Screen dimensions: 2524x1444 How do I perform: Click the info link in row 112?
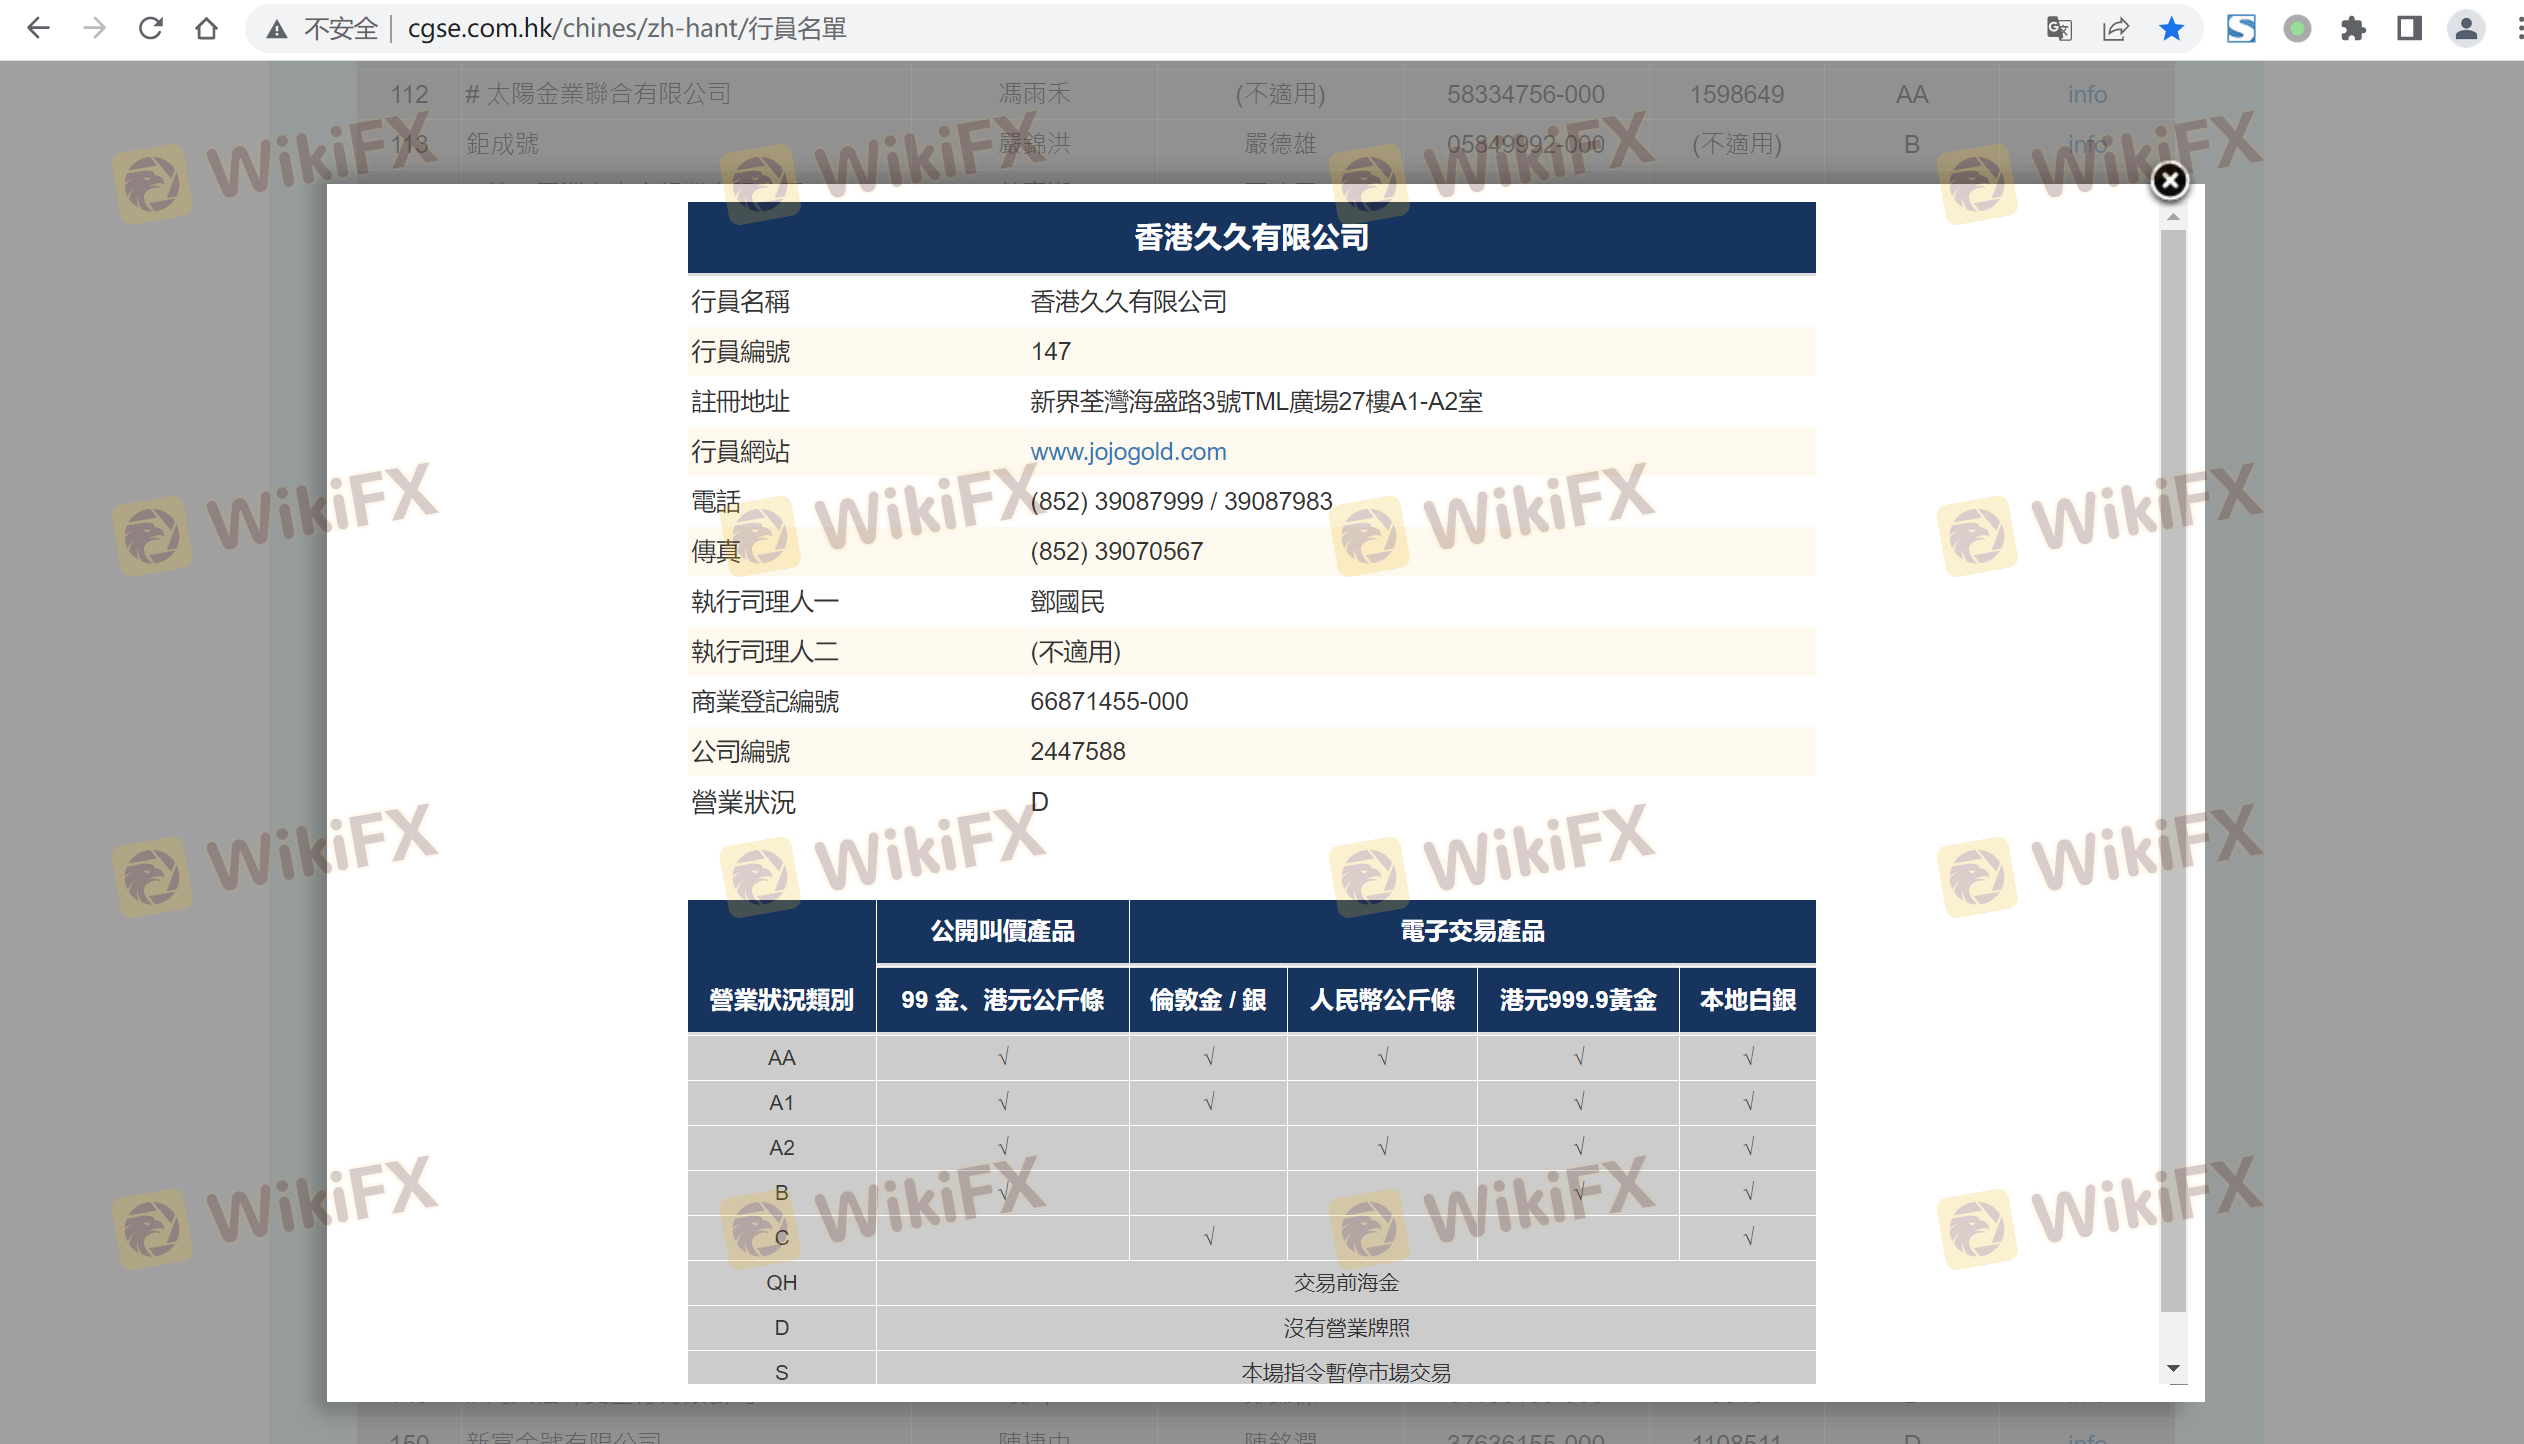pyautogui.click(x=2087, y=94)
